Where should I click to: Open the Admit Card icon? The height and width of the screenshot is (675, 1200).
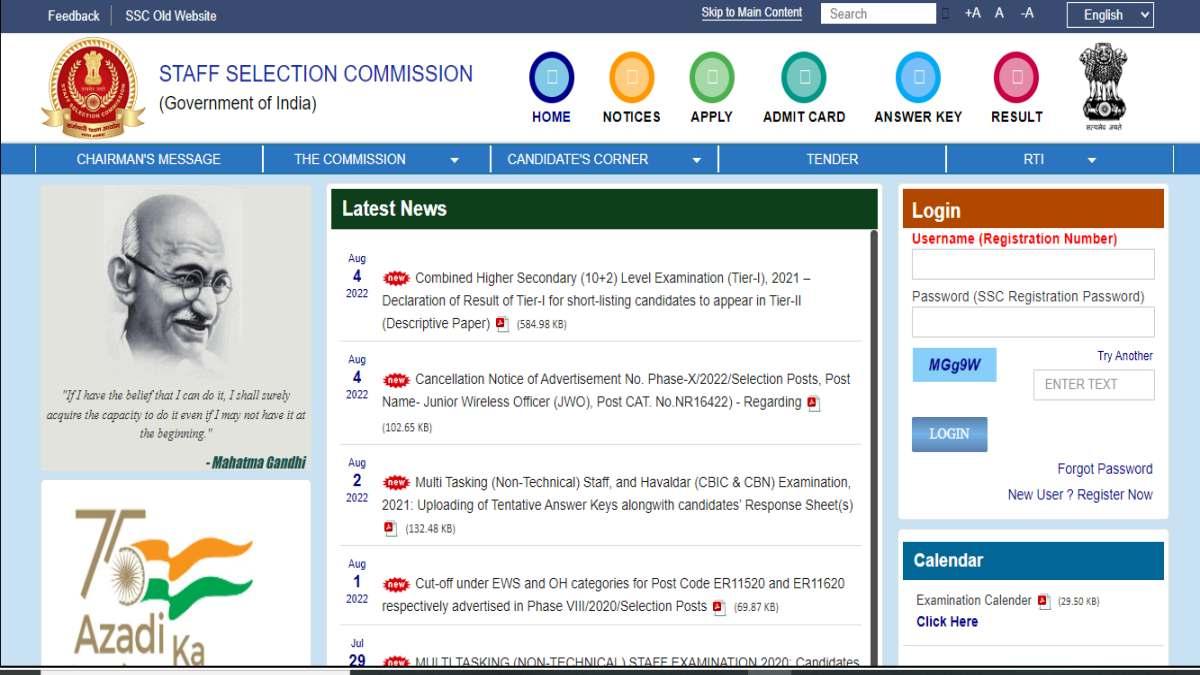point(803,78)
